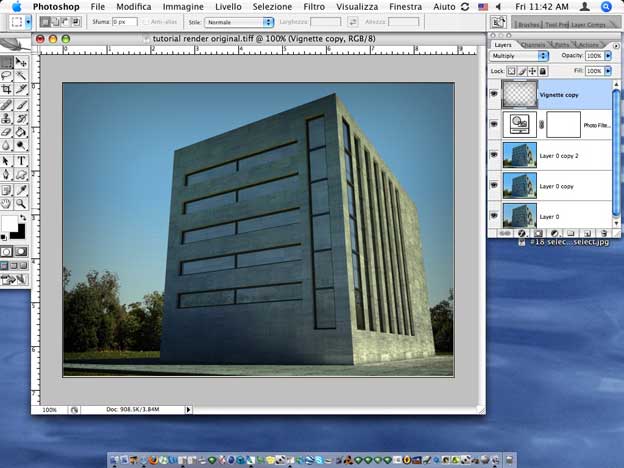This screenshot has height=468, width=624.
Task: Open the Stile Normale dropdown
Action: coord(239,21)
